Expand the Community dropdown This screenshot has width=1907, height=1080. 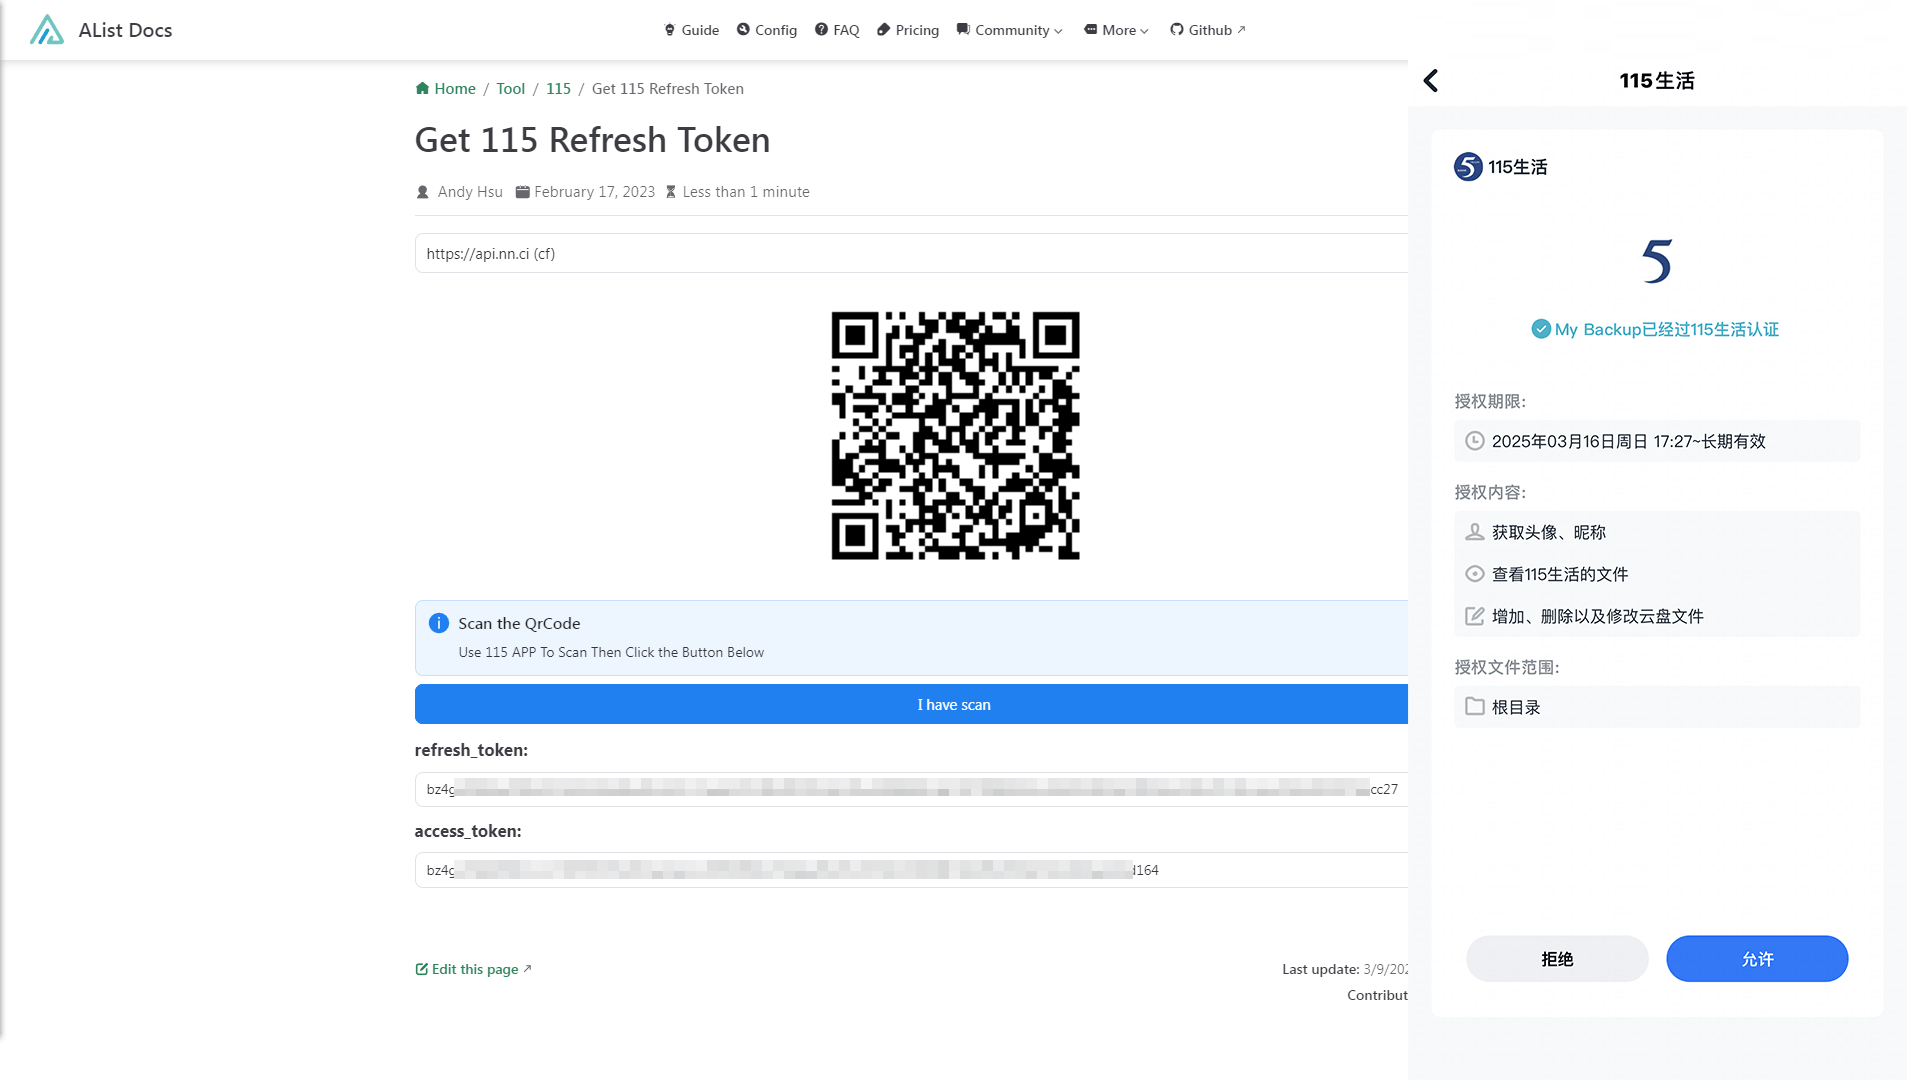click(x=1010, y=30)
